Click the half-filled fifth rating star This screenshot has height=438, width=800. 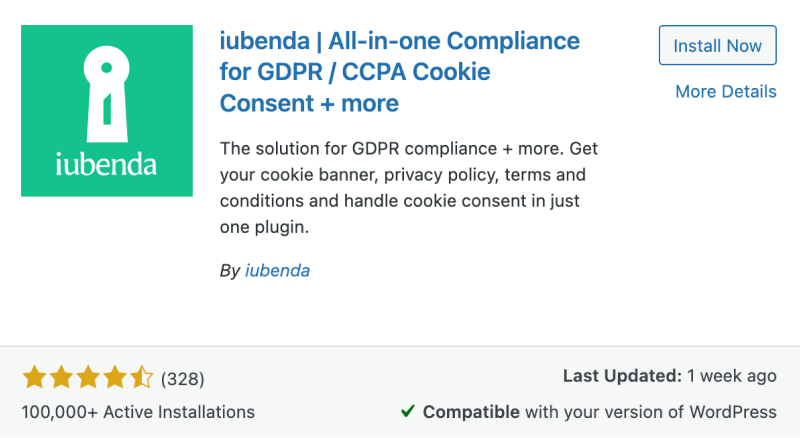point(141,378)
